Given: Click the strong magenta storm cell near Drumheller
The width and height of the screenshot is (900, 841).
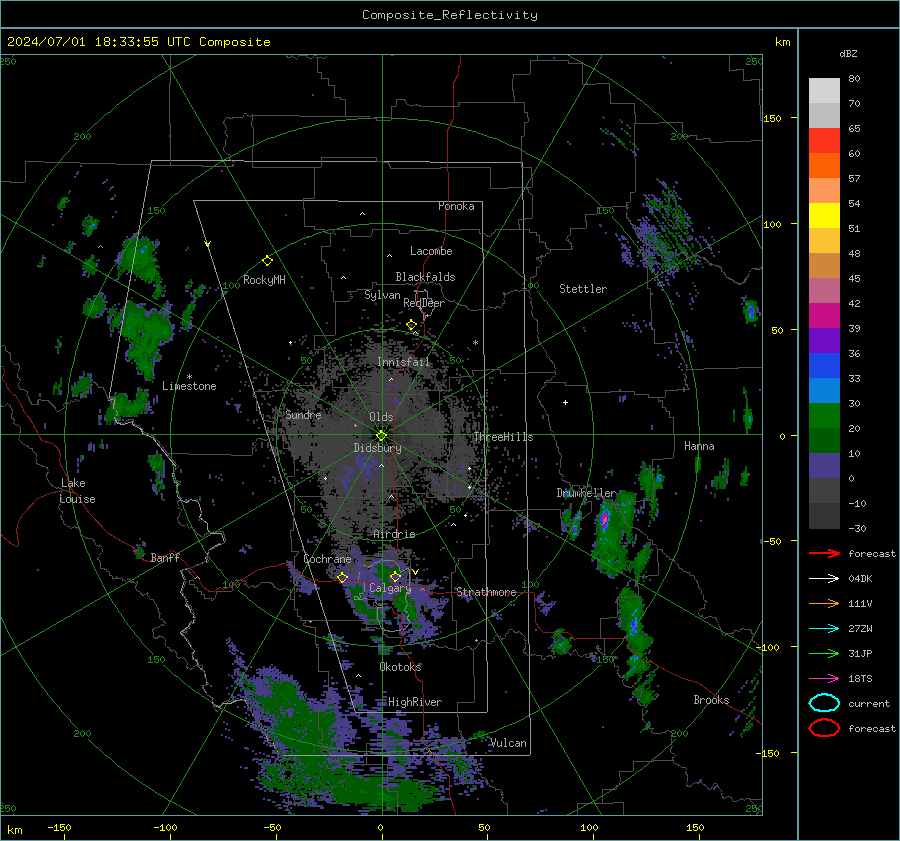Looking at the screenshot, I should coord(604,520).
